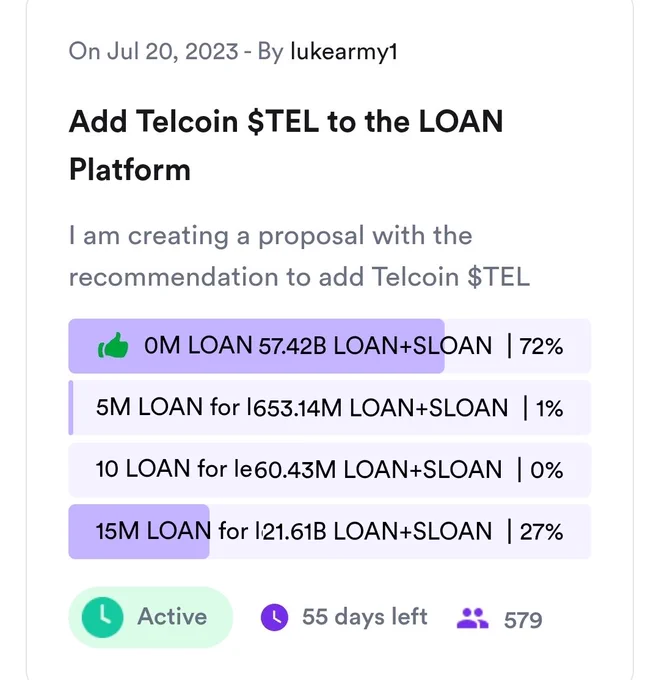Select the 5M LOAN 1% vote option
The height and width of the screenshot is (680, 659).
[330, 408]
